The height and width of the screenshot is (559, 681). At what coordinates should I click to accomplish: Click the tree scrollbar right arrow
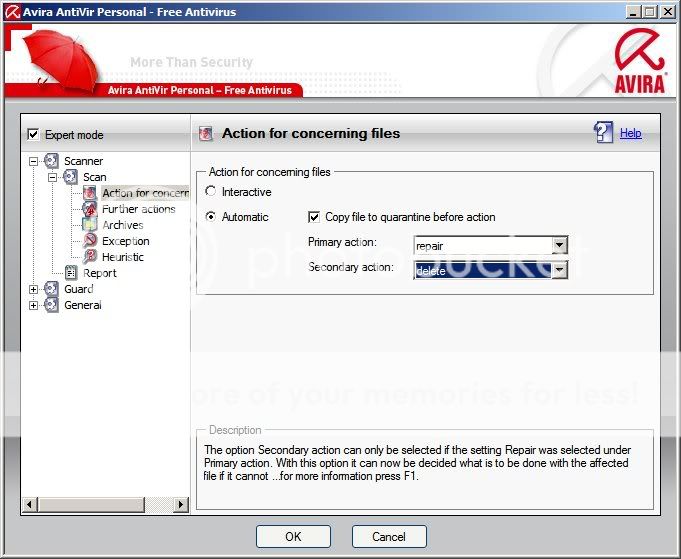[x=181, y=505]
